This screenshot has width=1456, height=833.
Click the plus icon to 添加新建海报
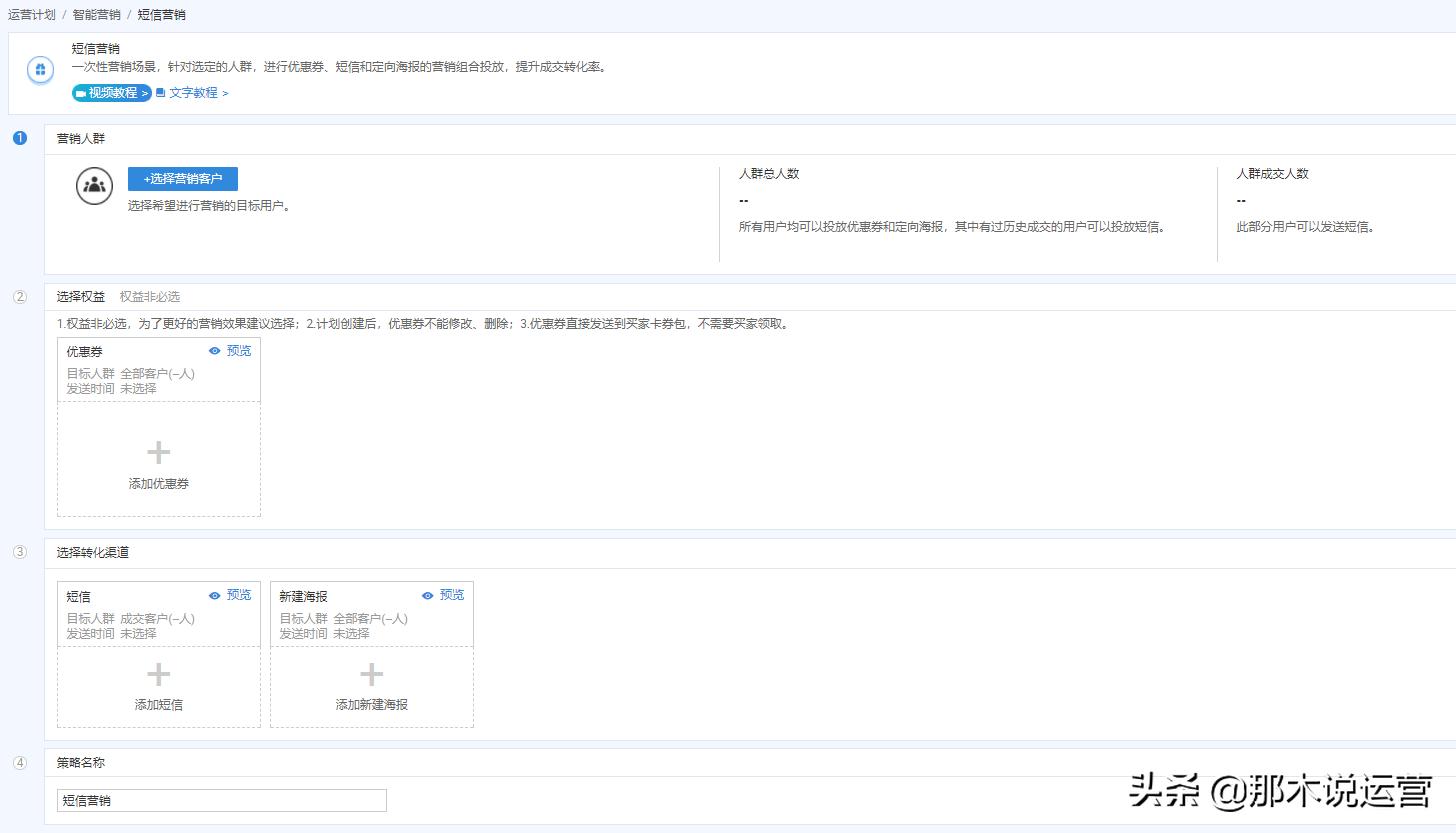371,674
